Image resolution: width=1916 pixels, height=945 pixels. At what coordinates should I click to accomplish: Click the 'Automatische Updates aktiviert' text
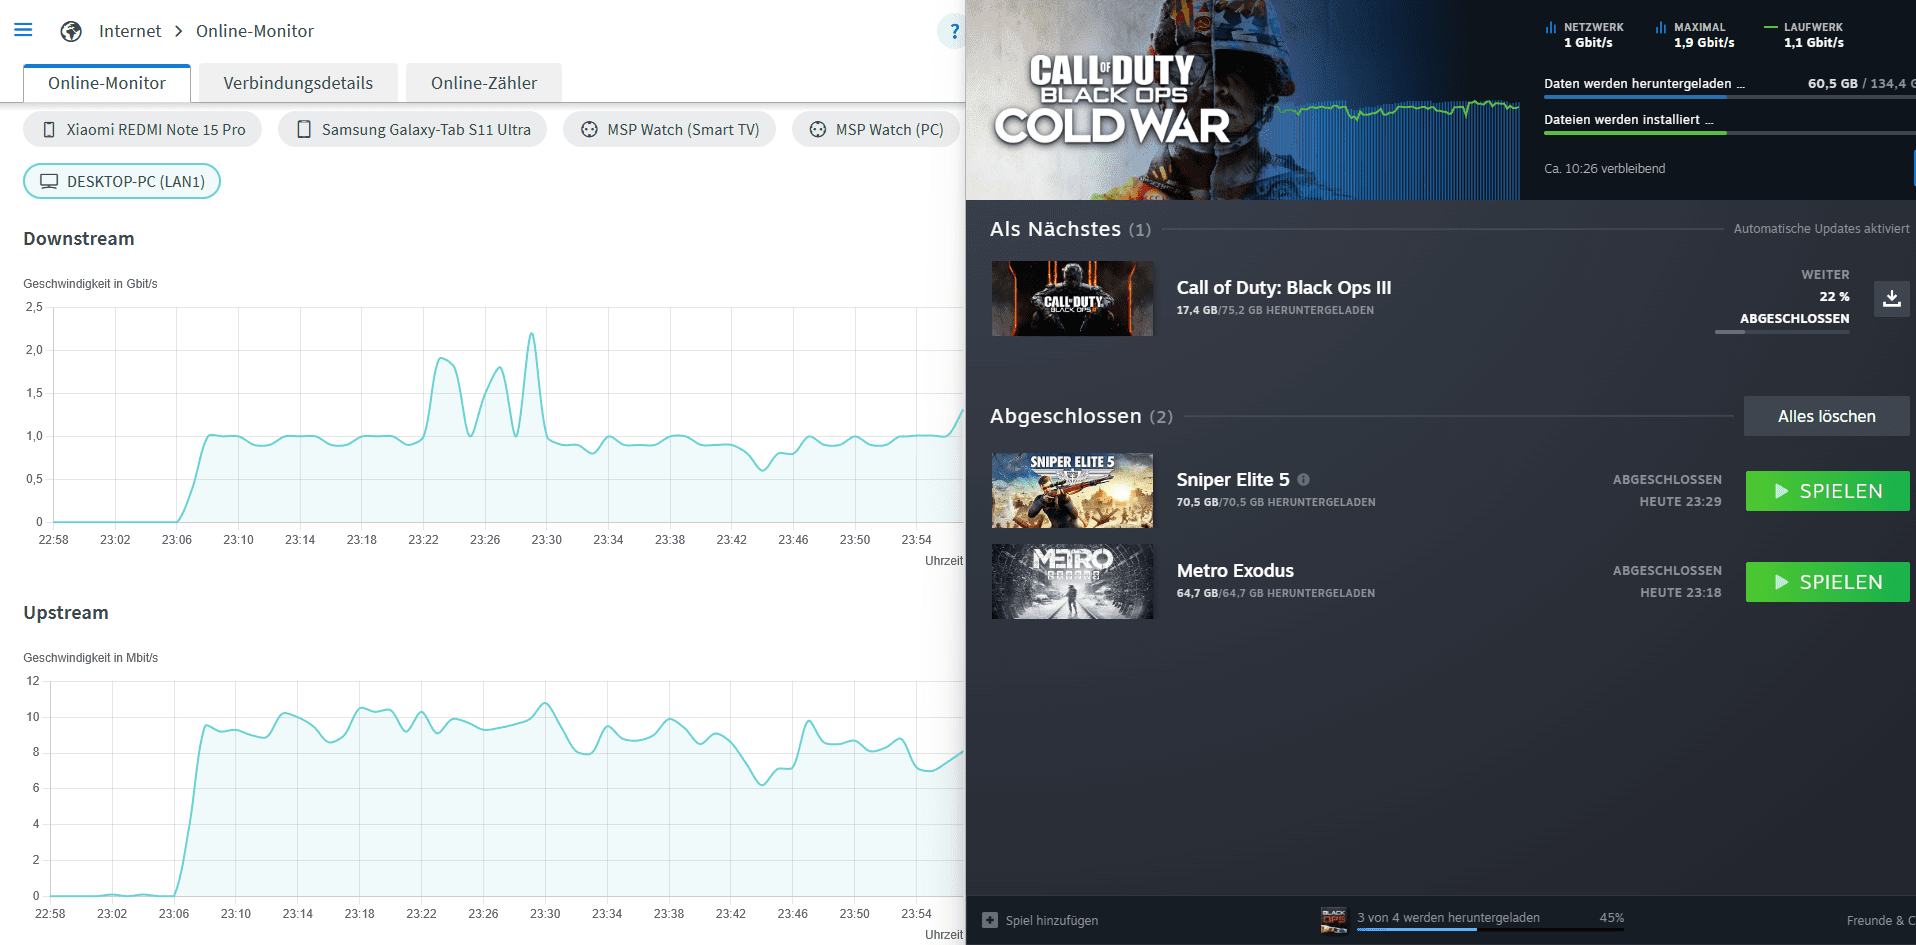pyautogui.click(x=1822, y=229)
